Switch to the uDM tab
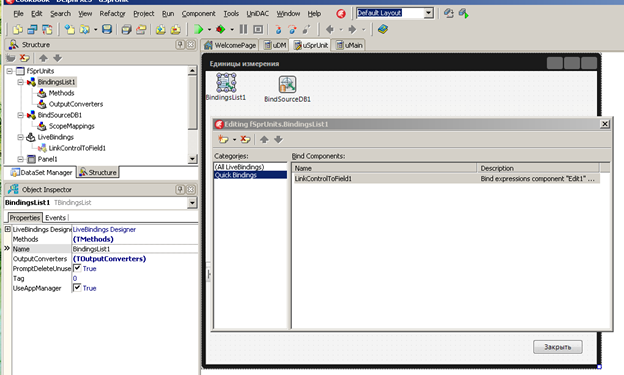Image resolution: width=624 pixels, height=375 pixels. coord(275,45)
